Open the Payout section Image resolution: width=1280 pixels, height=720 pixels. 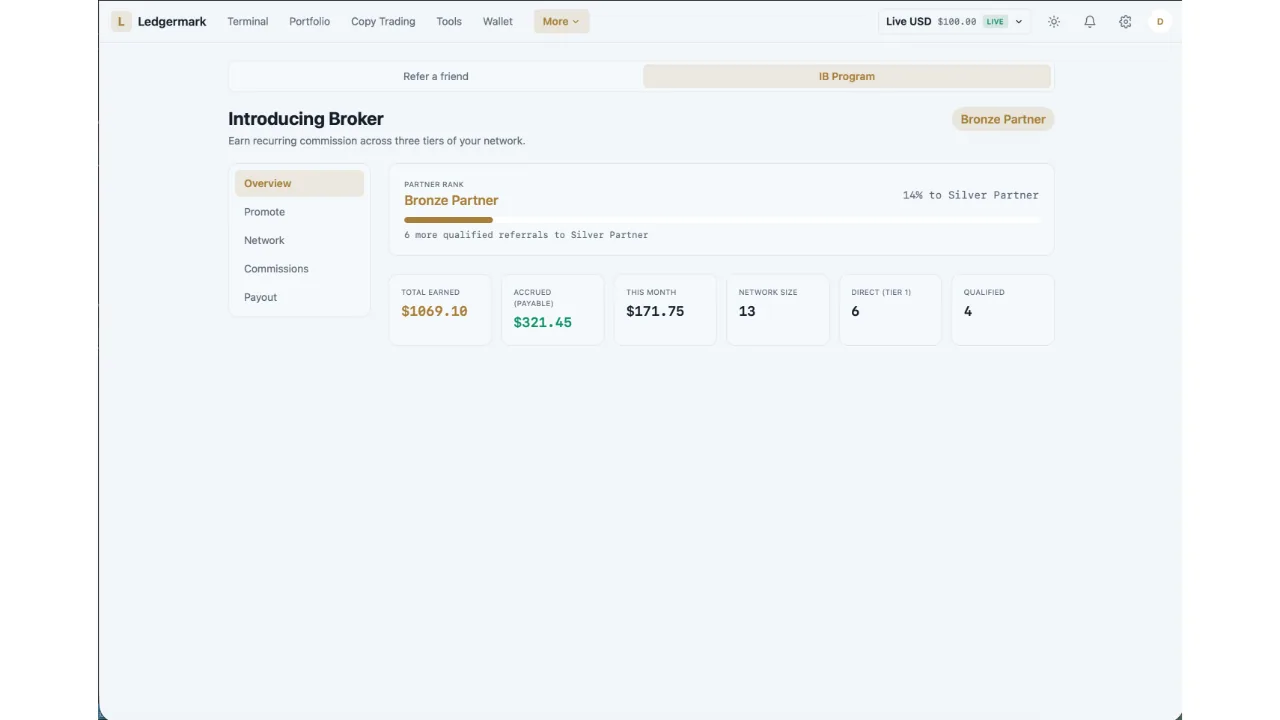(x=299, y=297)
